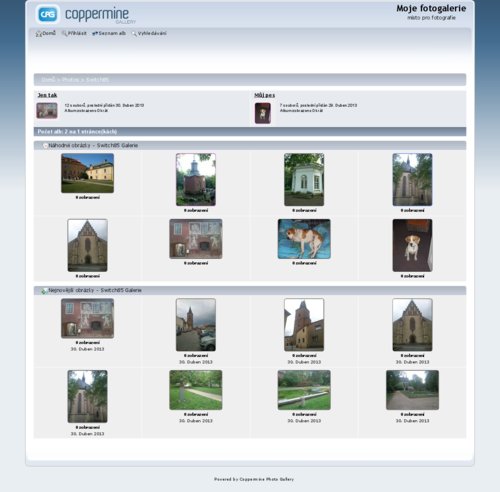Image resolution: width=500 pixels, height=492 pixels.
Task: Open the red and yellow palace building thumbnail
Action: point(87,173)
